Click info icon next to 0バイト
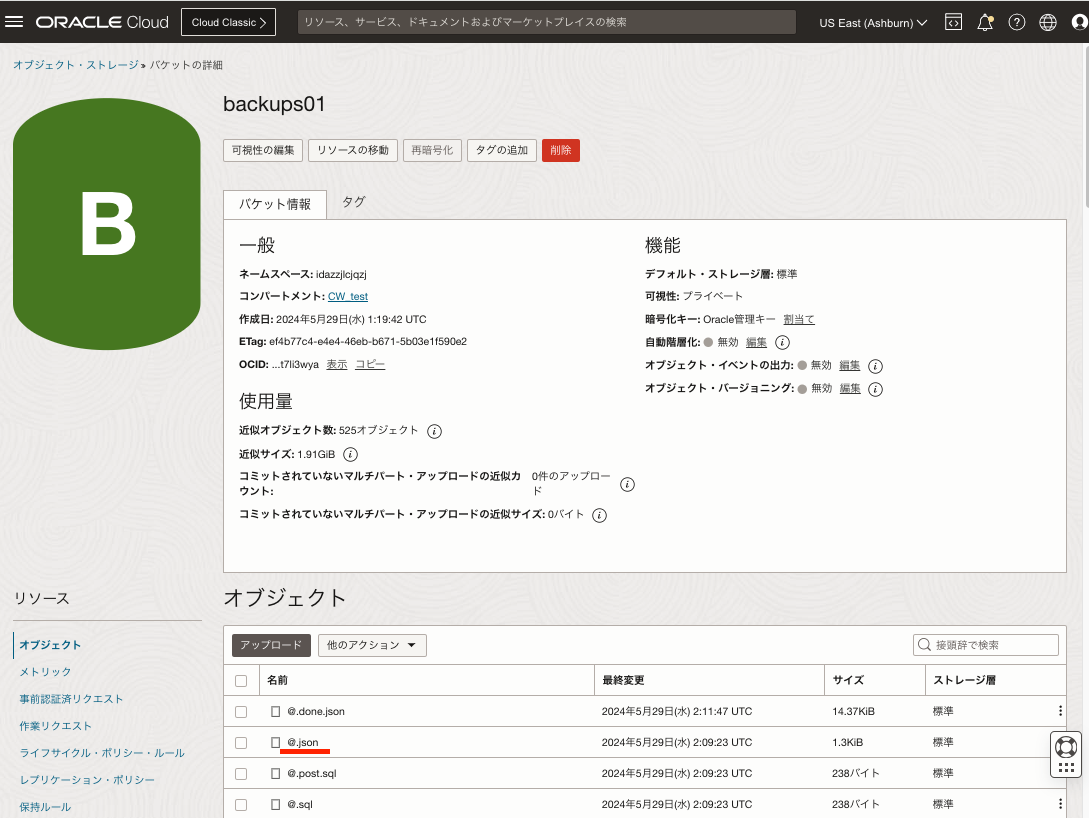The width and height of the screenshot is (1089, 818). pos(599,515)
